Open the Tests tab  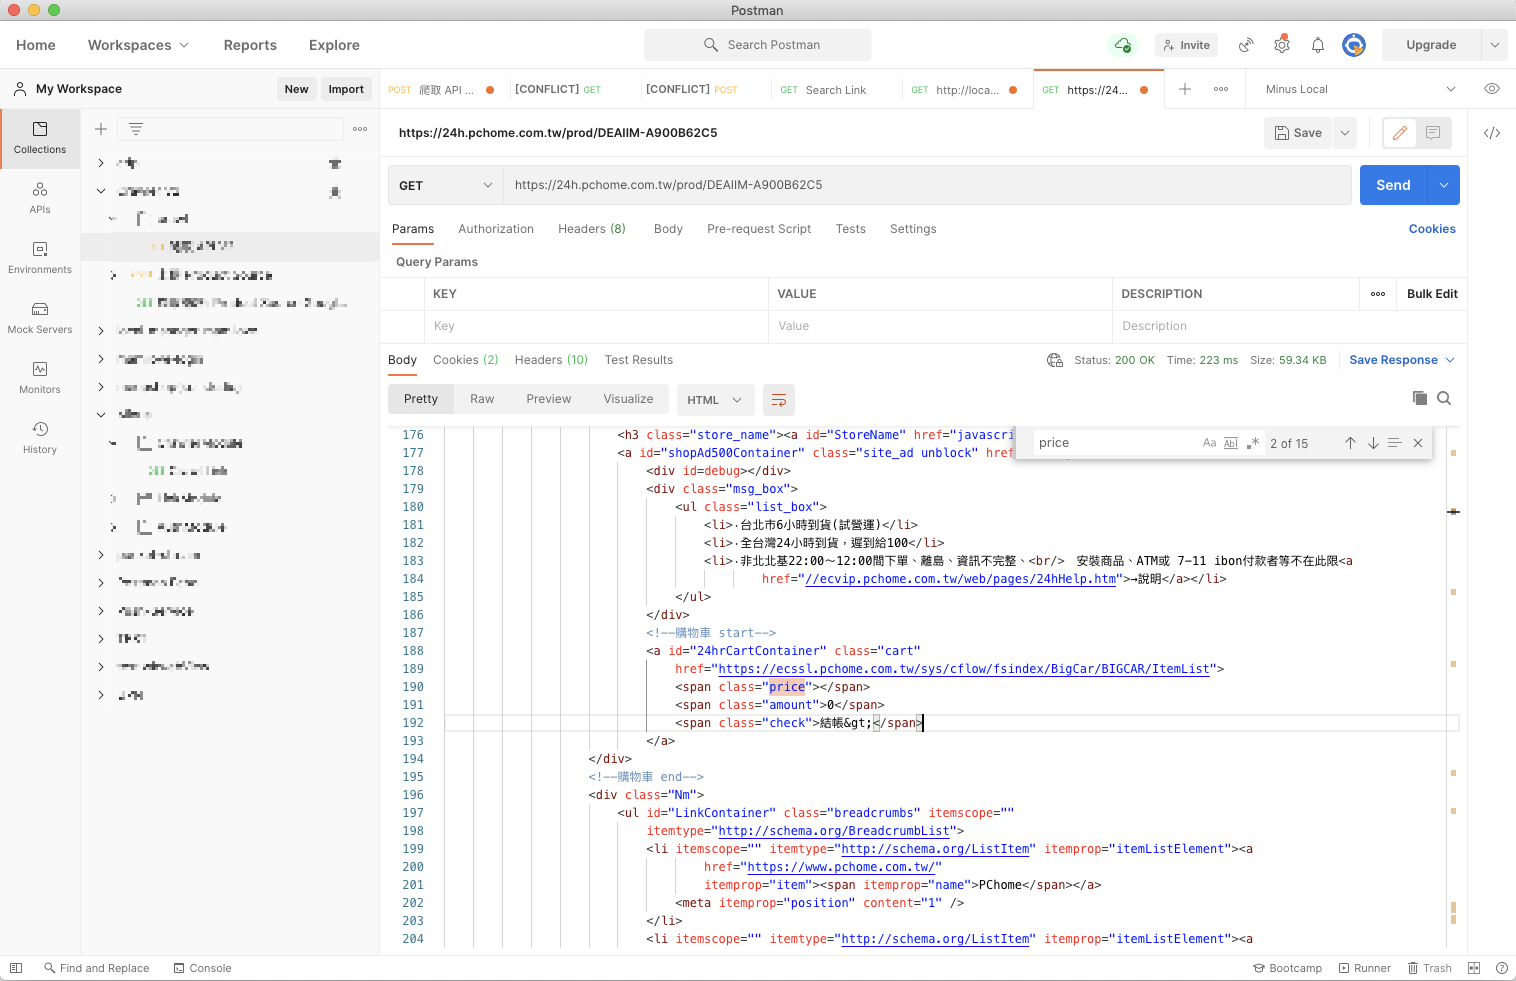(x=851, y=229)
